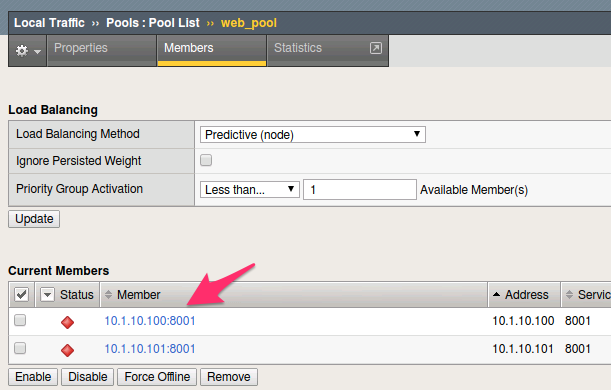This screenshot has width=611, height=390.
Task: Click the Priority Group Activation label
Action: pyautogui.click(x=79, y=189)
